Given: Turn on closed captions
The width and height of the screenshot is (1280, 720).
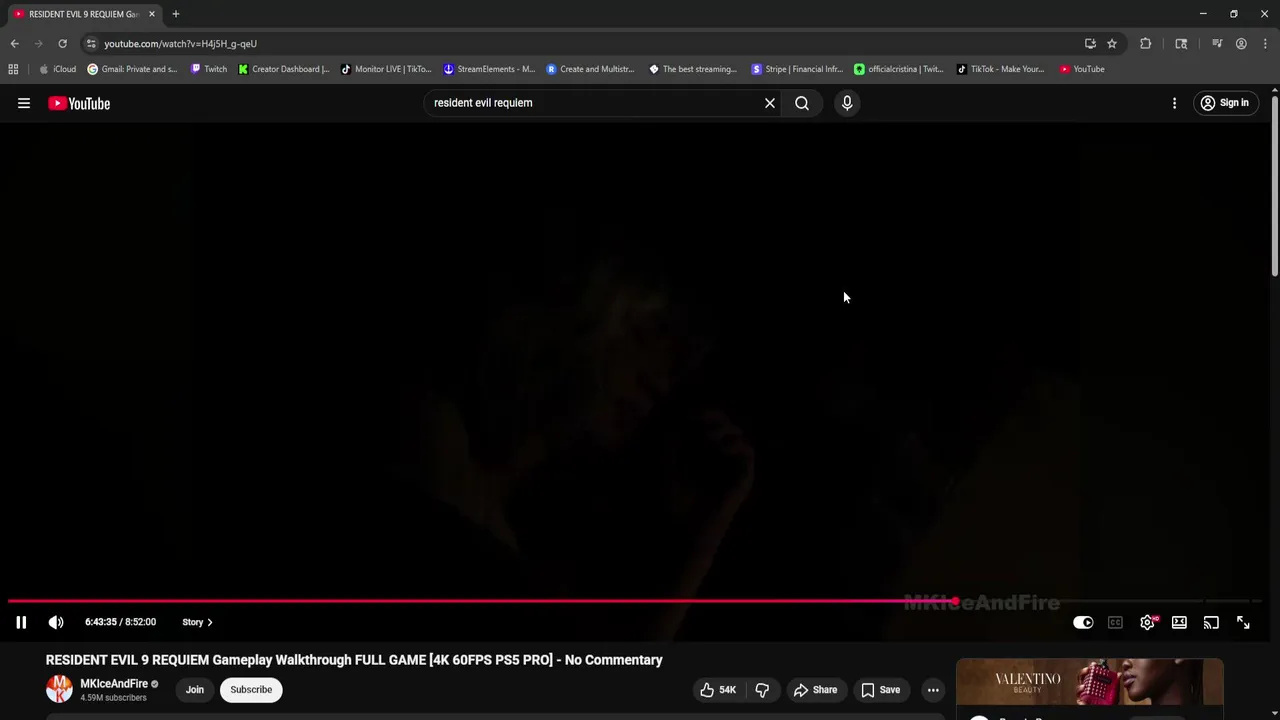Looking at the screenshot, I should [1115, 622].
